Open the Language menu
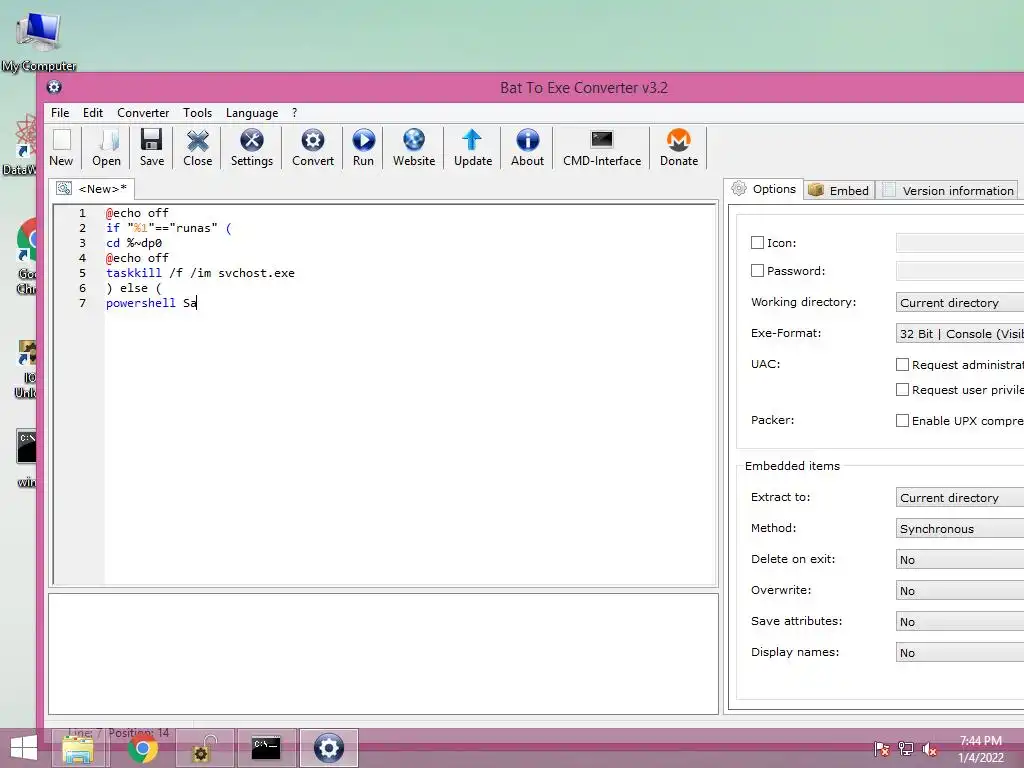The width and height of the screenshot is (1024, 768). click(252, 113)
